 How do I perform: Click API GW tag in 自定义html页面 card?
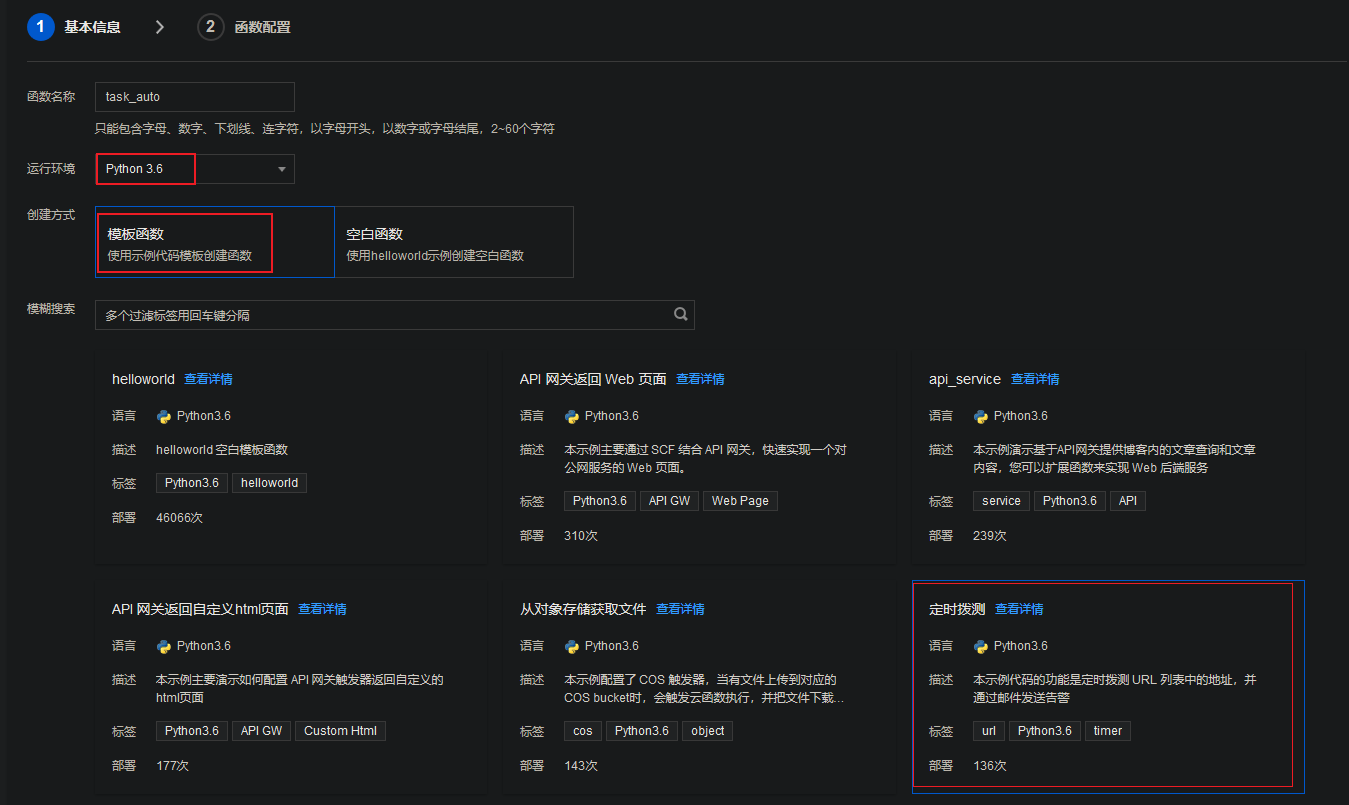click(261, 731)
